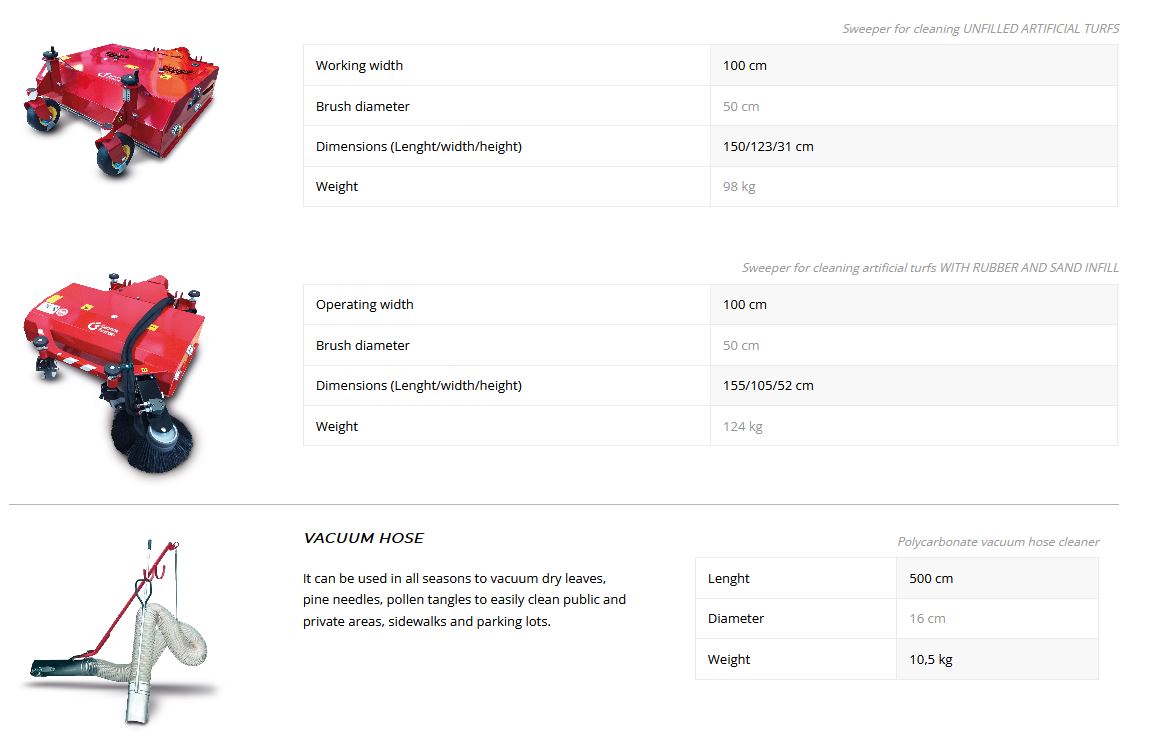Select the Working width row label
Viewport: 1164px width, 735px height.
[359, 66]
